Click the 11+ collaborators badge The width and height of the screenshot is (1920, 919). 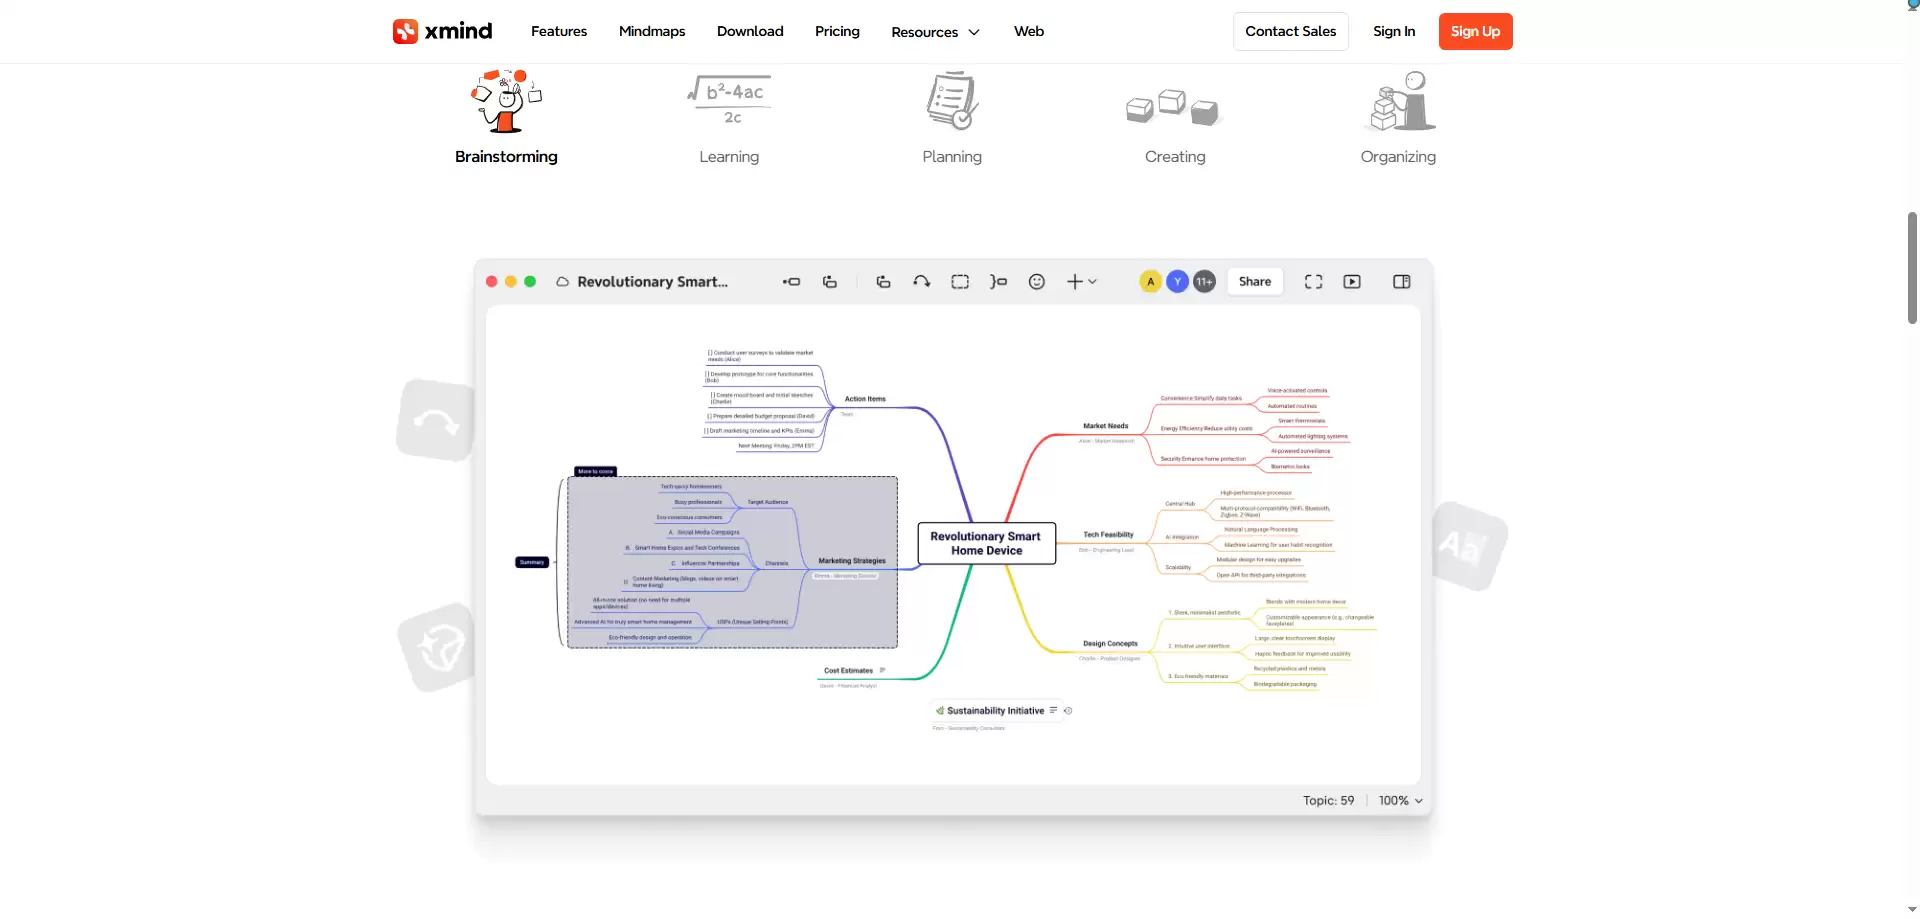click(1205, 282)
